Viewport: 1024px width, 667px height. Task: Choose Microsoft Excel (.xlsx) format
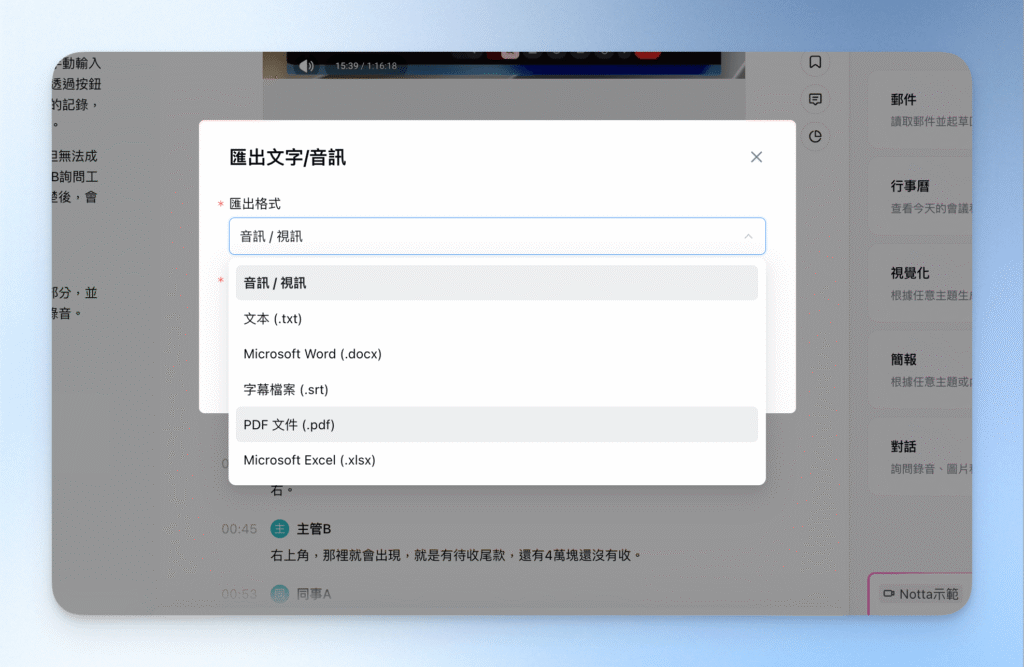tap(497, 460)
